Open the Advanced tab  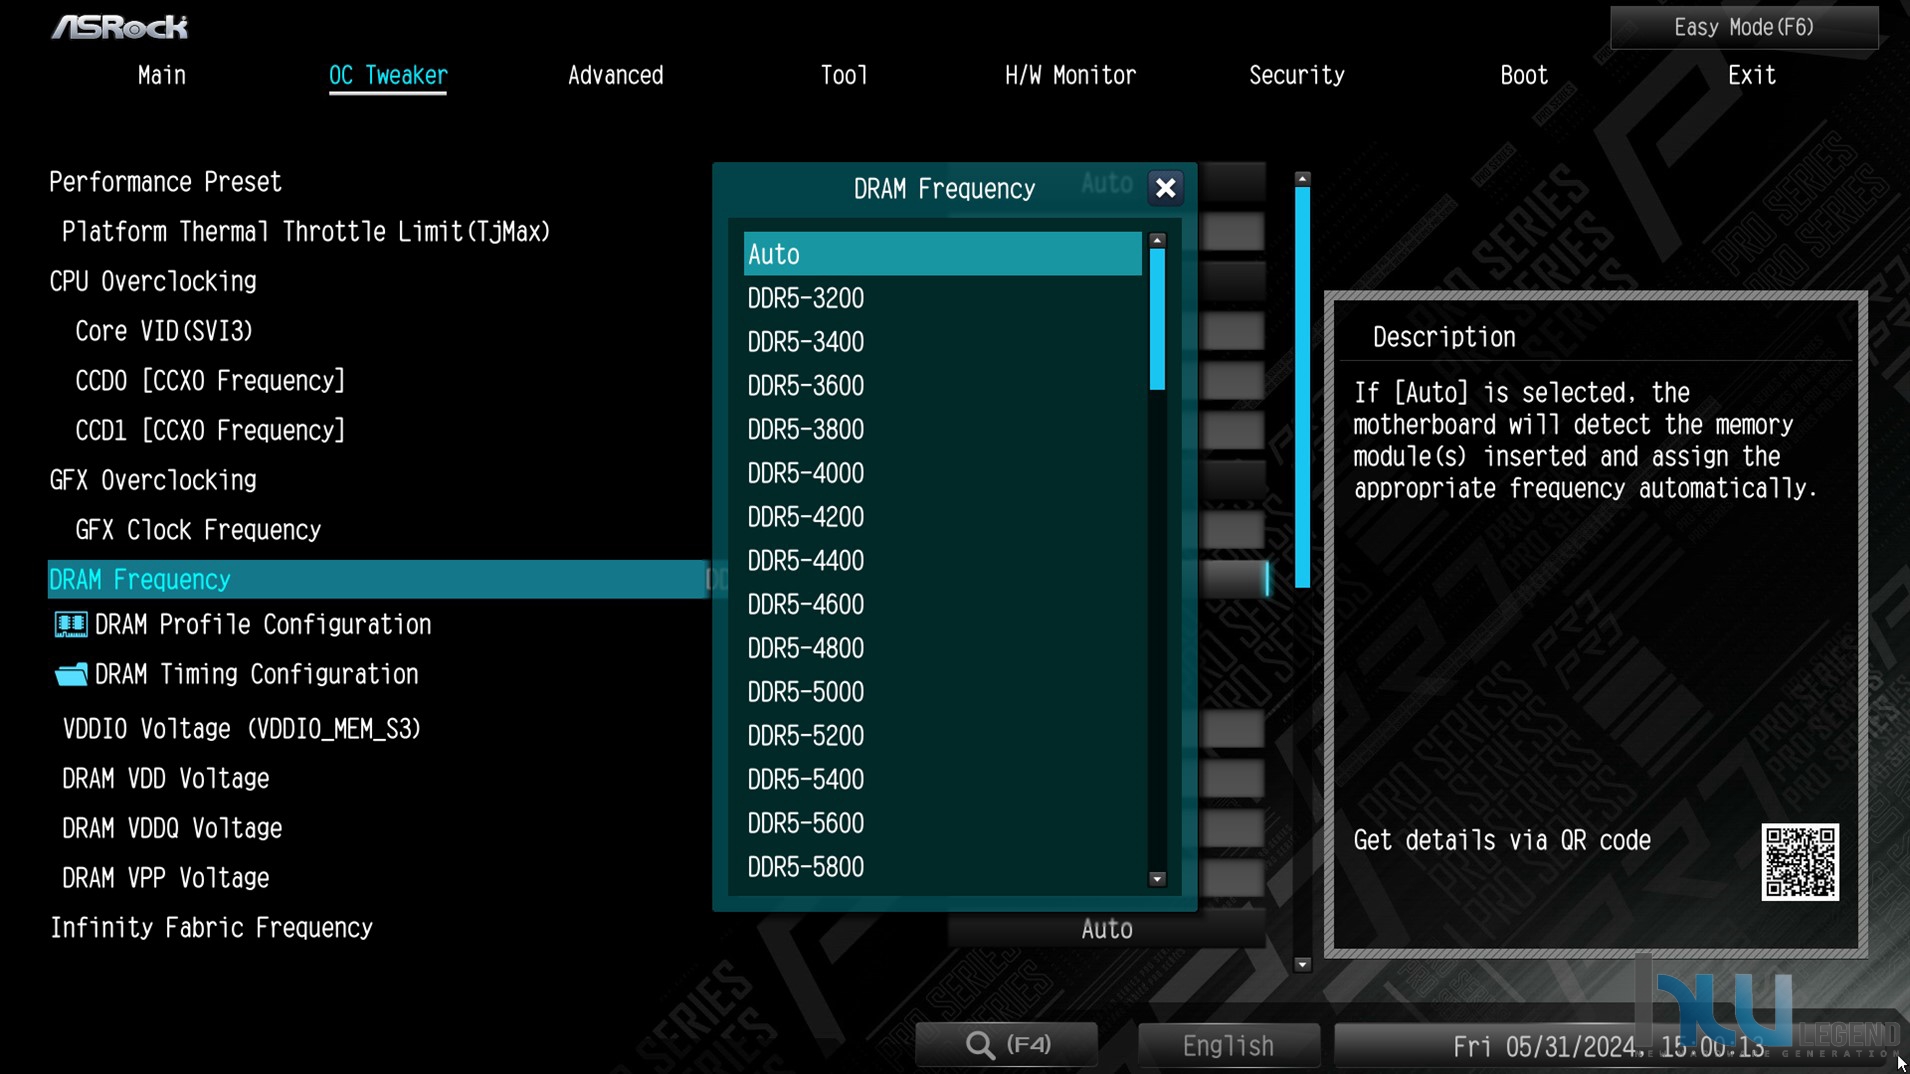click(616, 76)
